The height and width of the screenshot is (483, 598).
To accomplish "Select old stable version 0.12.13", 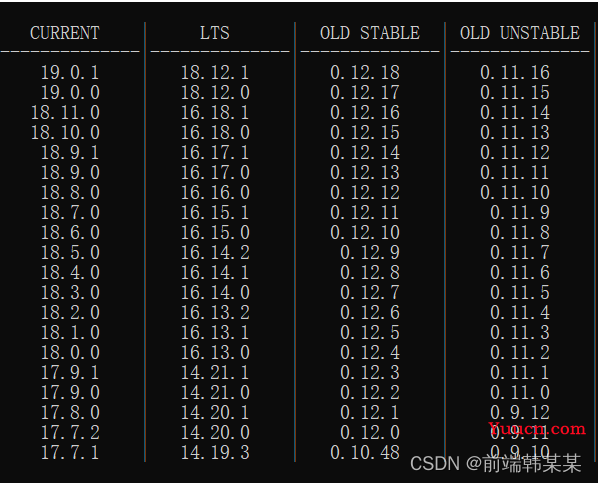I will coord(365,172).
